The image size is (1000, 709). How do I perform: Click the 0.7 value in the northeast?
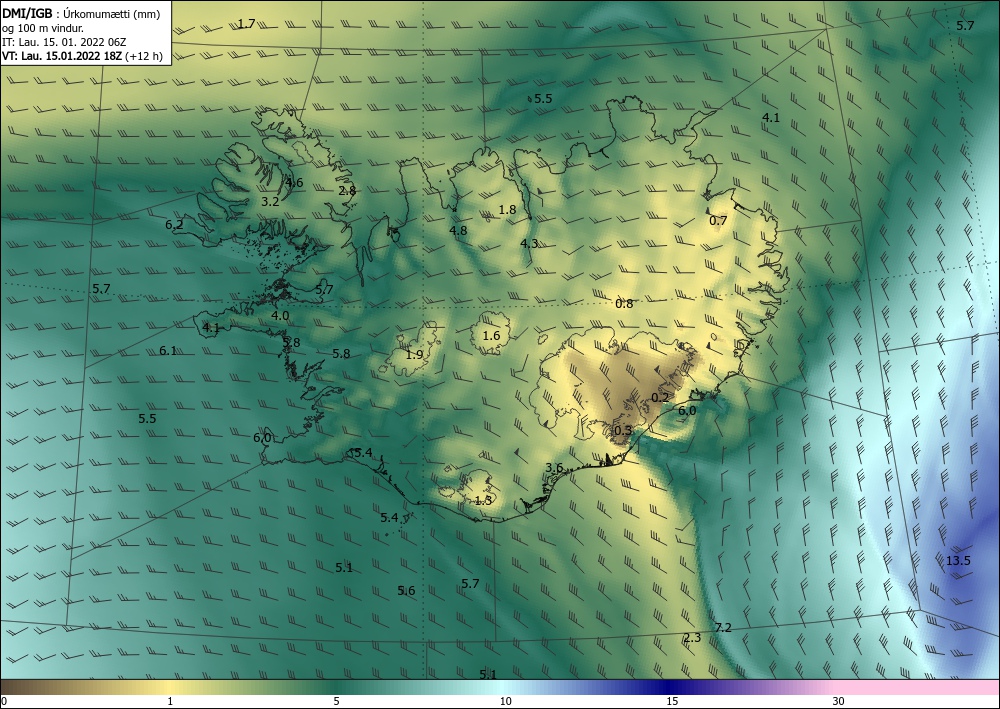click(x=718, y=221)
